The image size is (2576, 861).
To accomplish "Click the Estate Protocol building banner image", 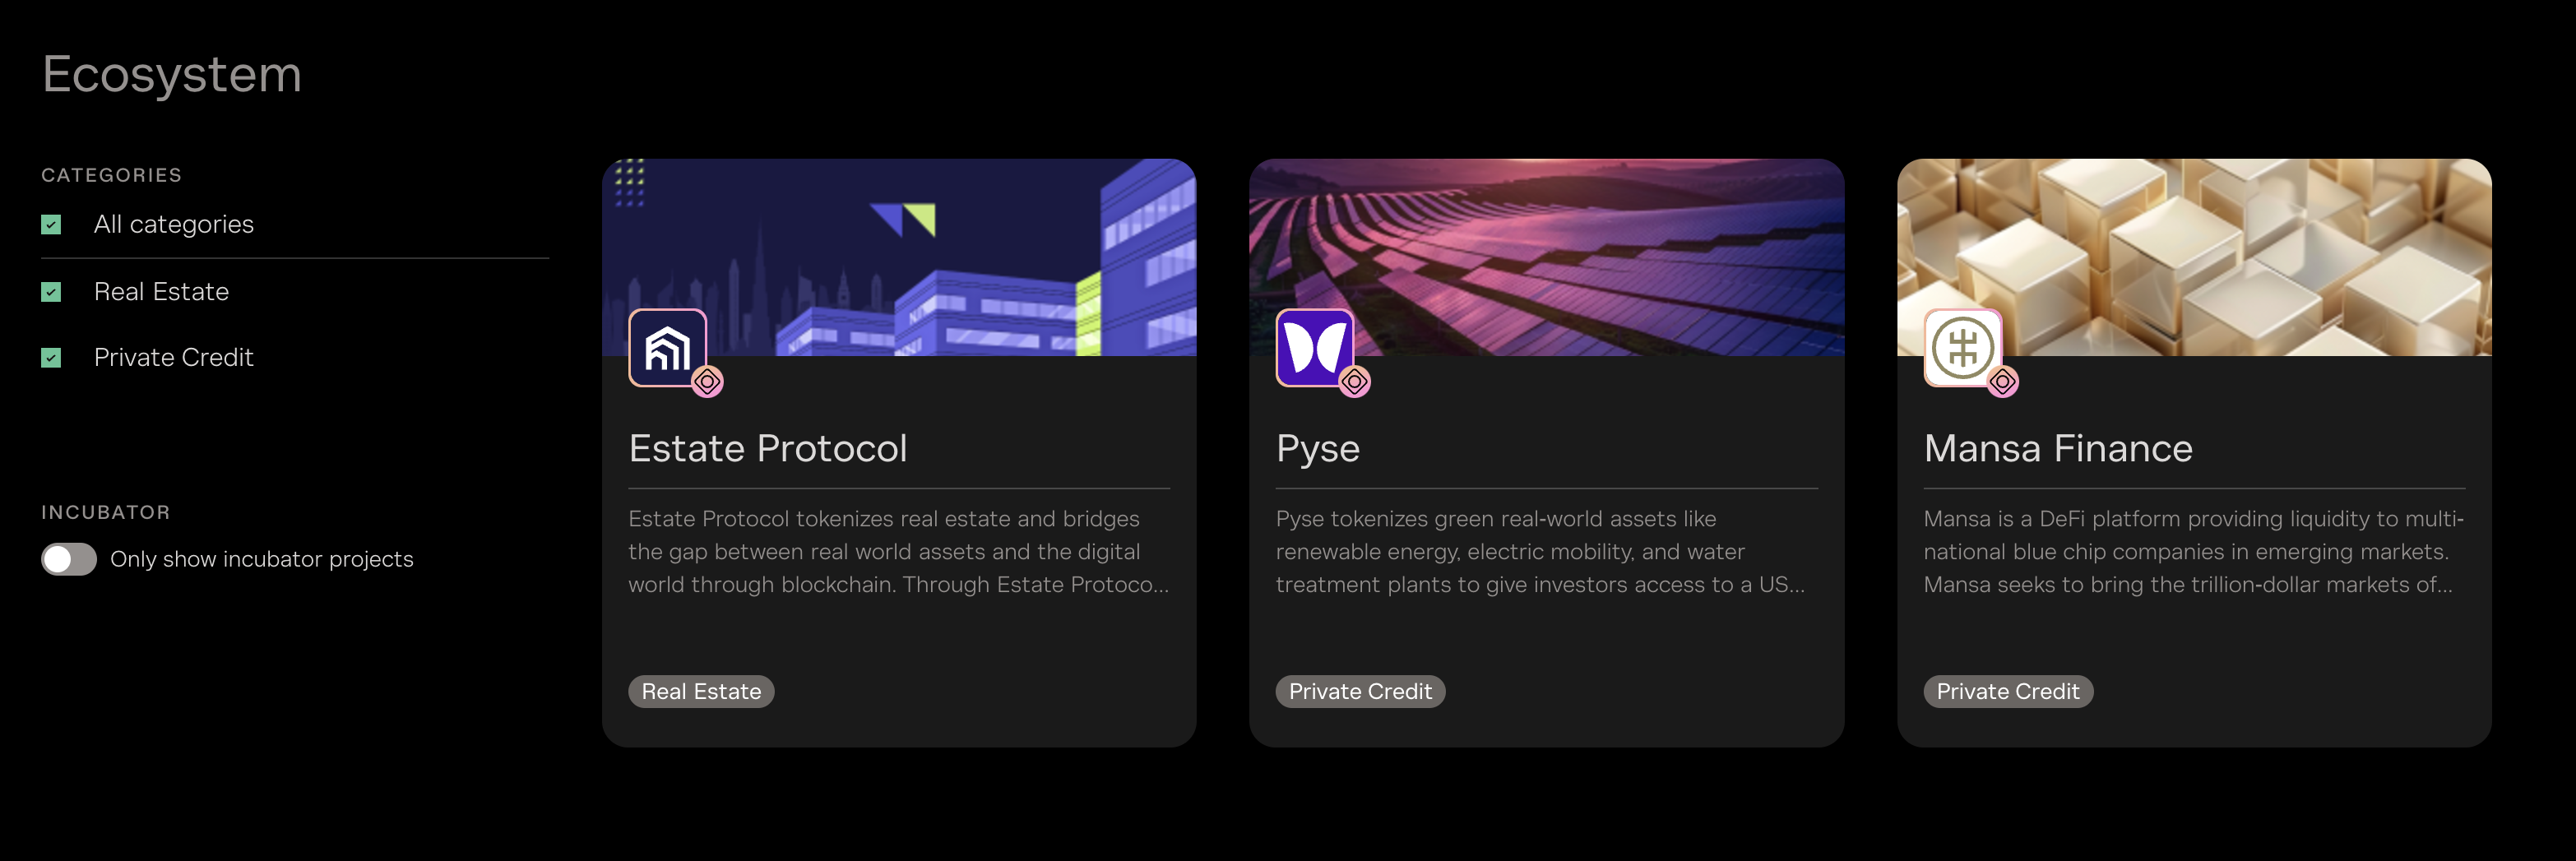I will [899, 257].
